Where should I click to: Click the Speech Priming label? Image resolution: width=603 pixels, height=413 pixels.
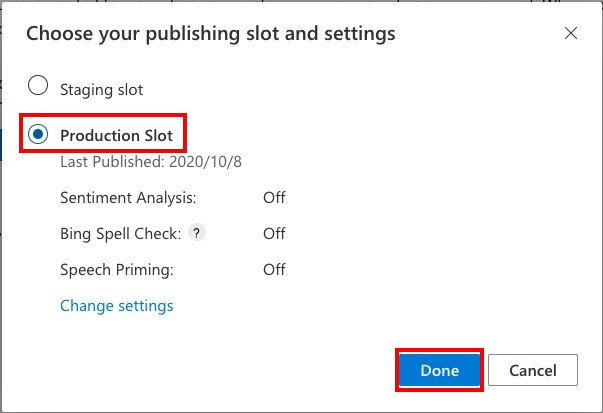[x=116, y=269]
